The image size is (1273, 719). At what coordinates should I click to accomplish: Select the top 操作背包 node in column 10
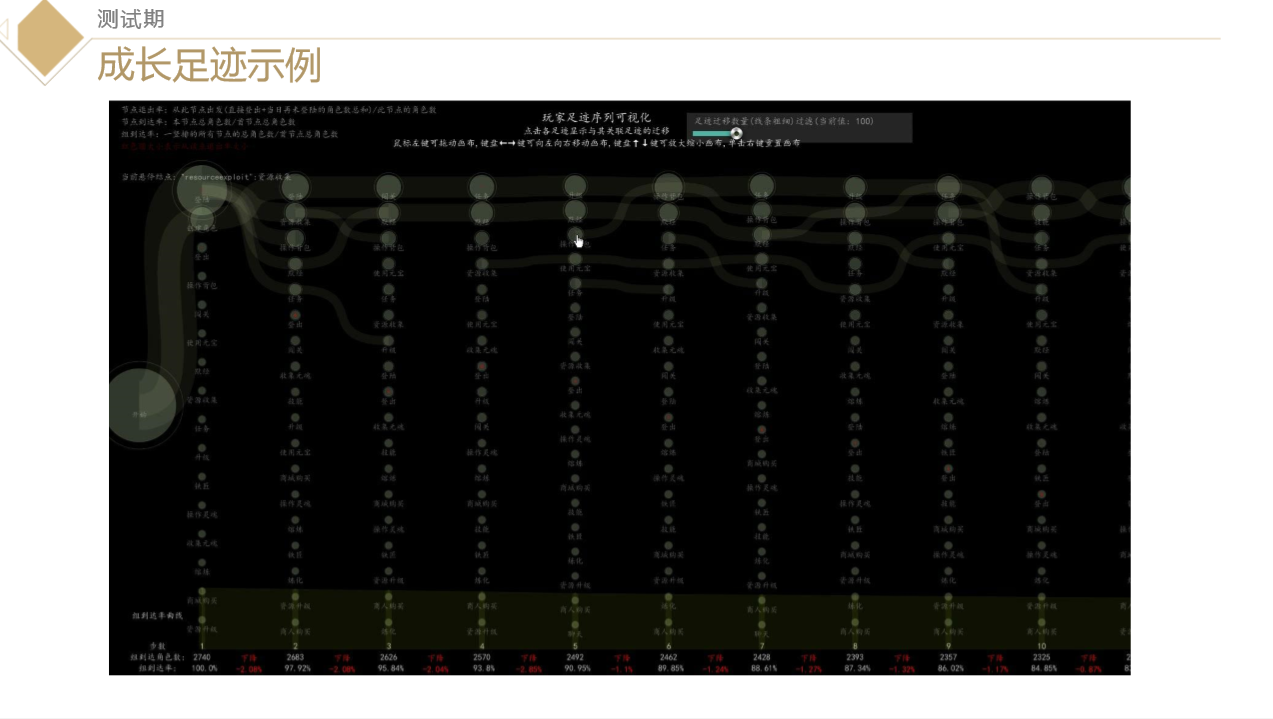point(1041,187)
